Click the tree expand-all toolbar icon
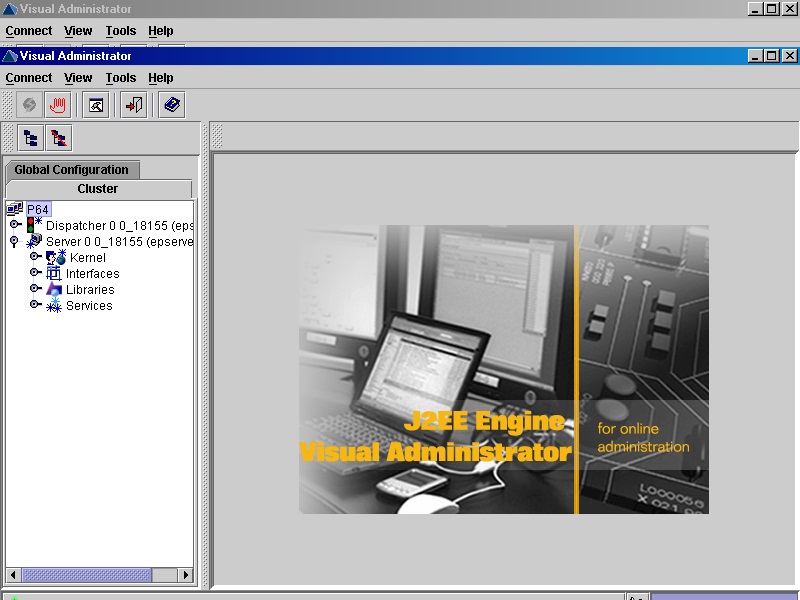The height and width of the screenshot is (600, 800). 31,138
